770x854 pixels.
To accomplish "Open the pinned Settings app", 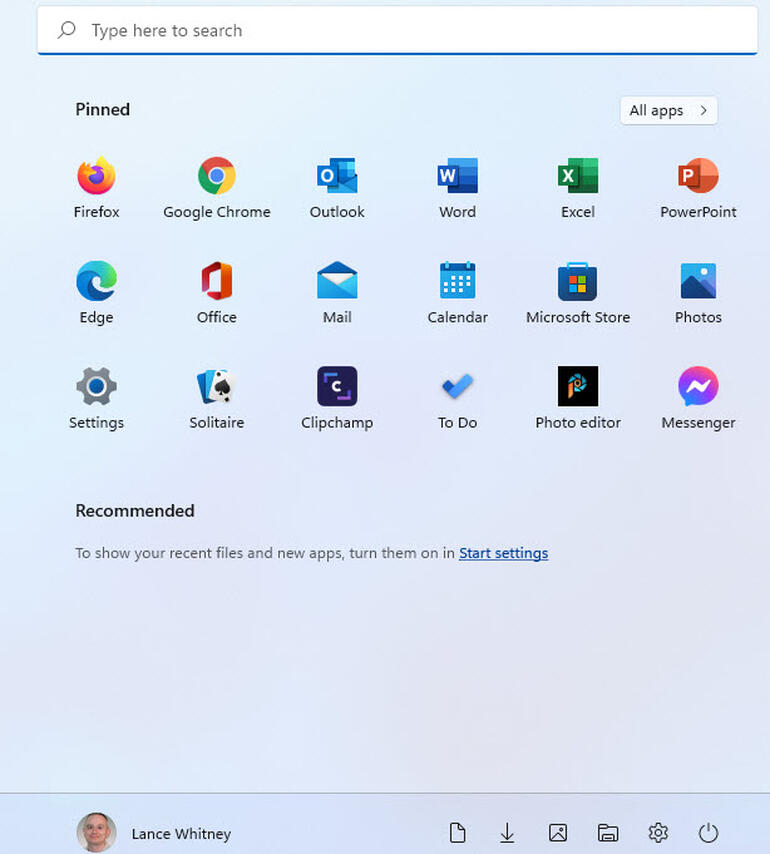I will point(96,398).
